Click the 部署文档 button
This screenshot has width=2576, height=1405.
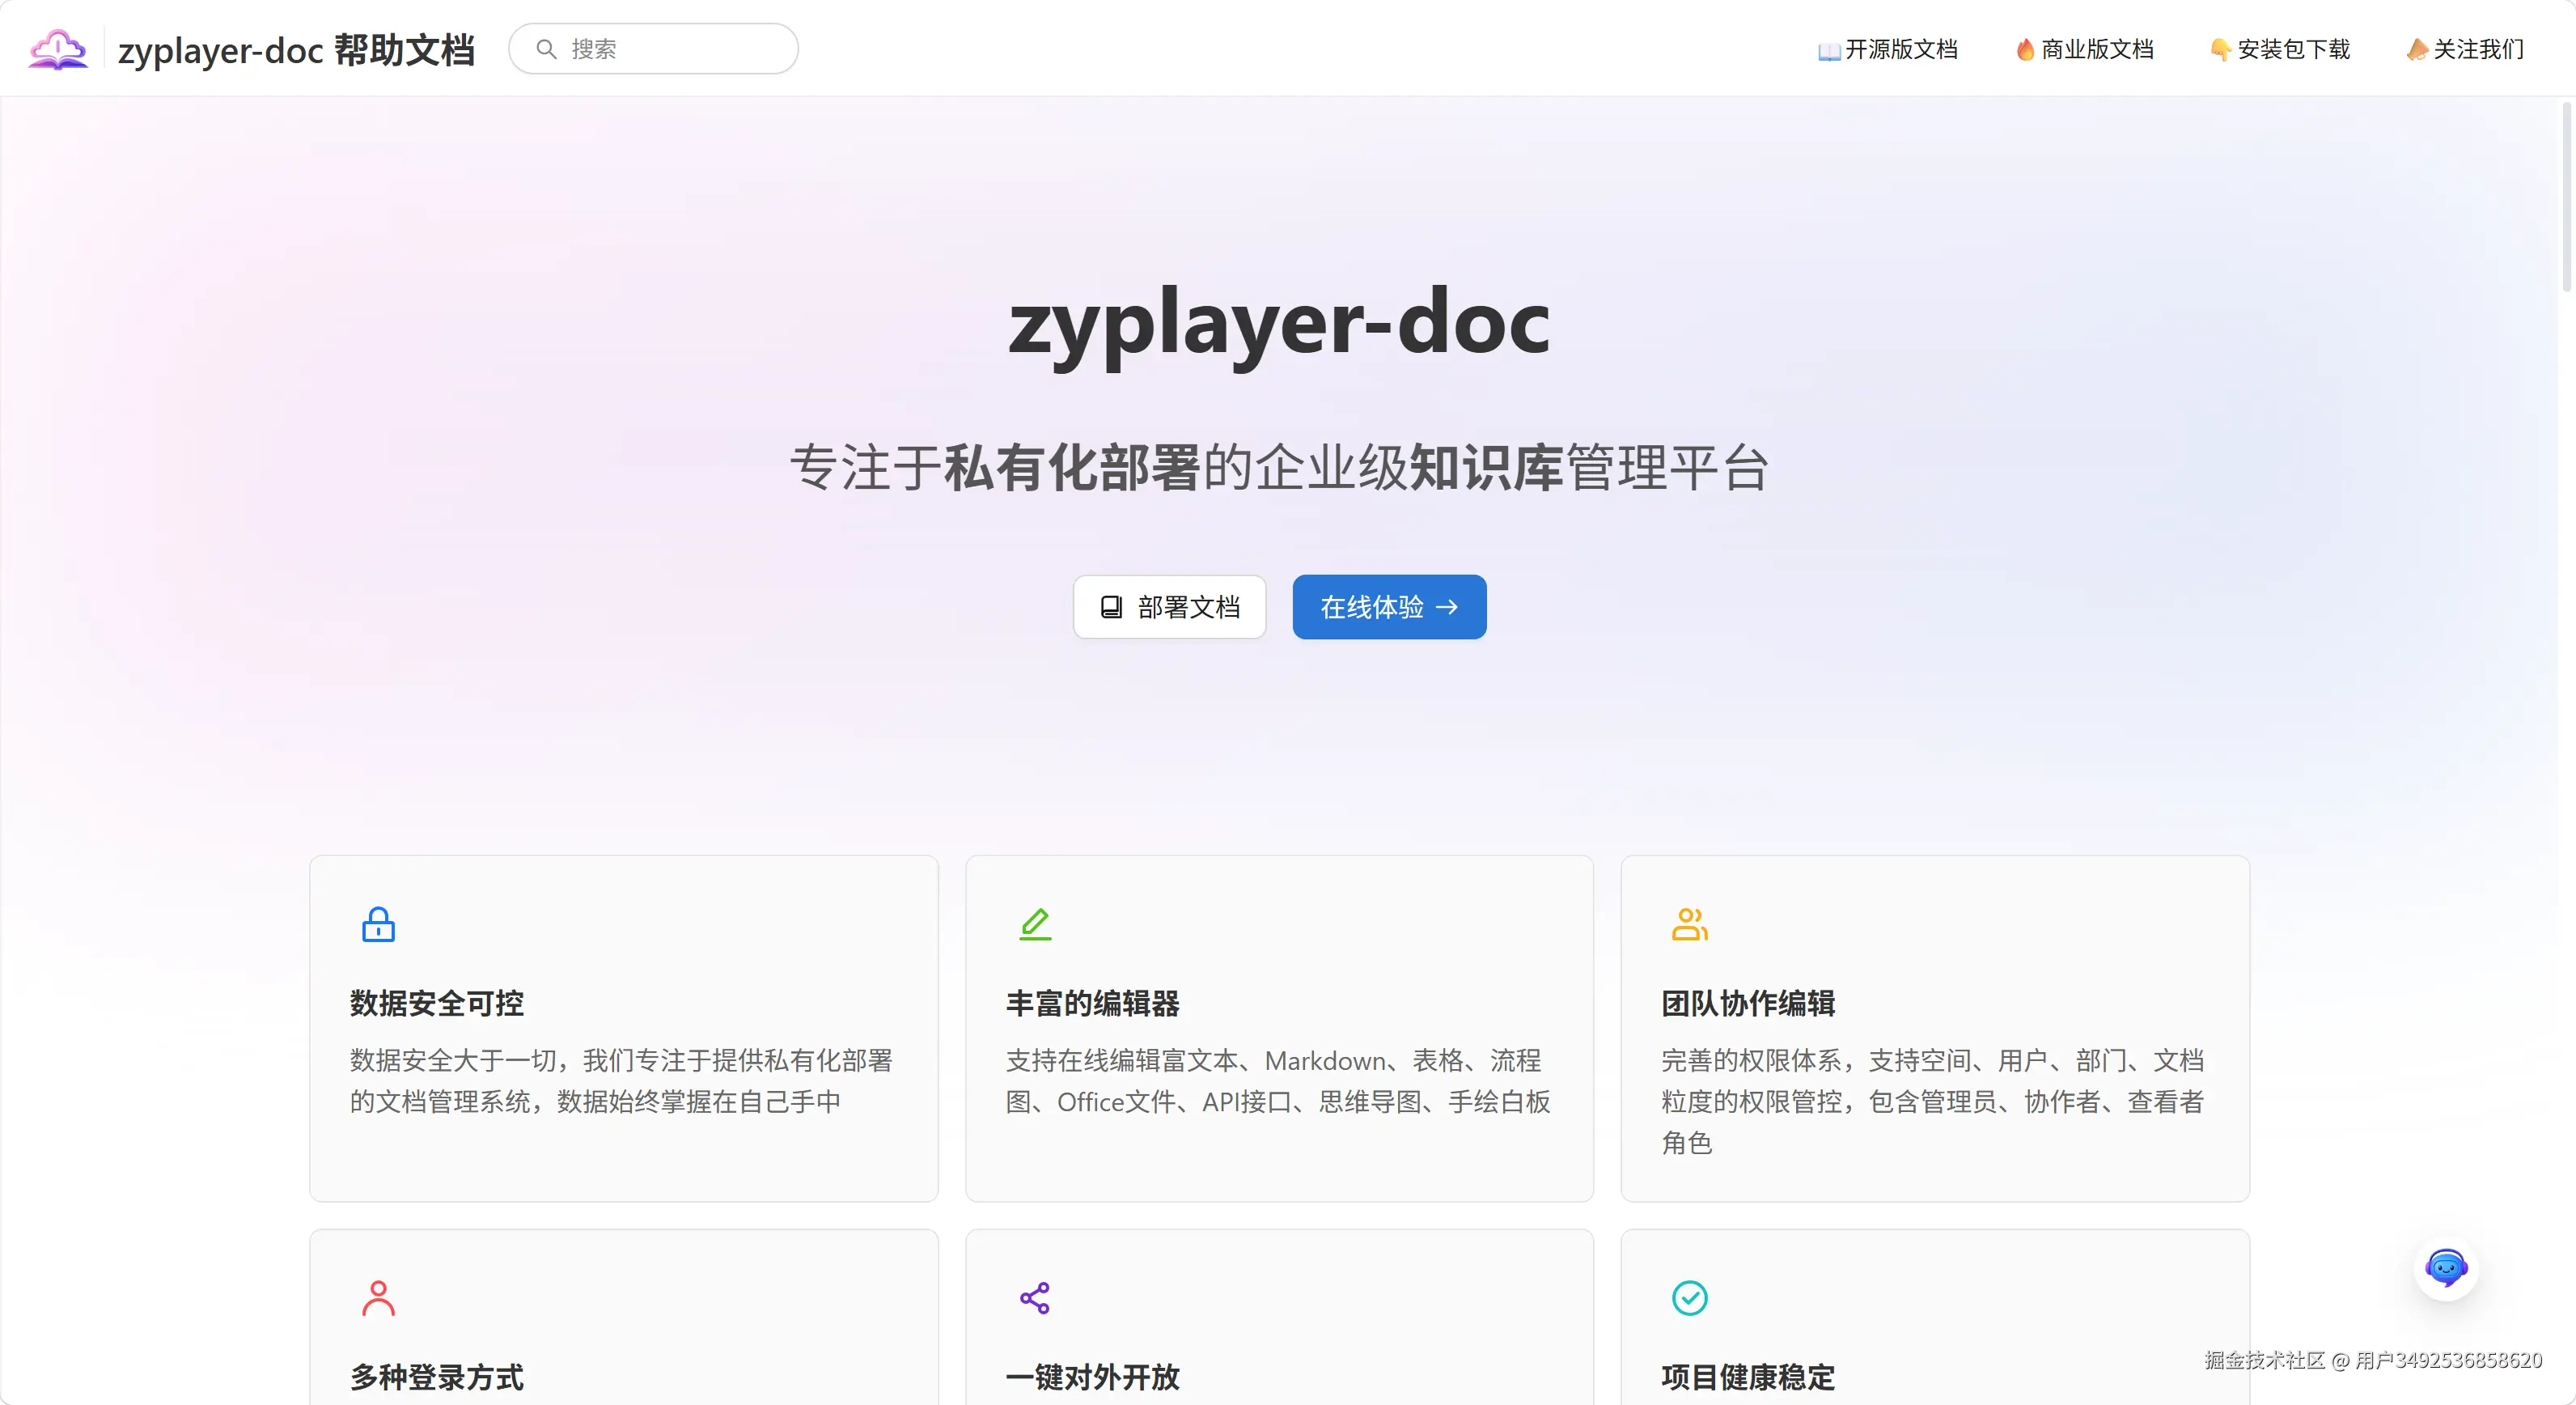click(1170, 607)
